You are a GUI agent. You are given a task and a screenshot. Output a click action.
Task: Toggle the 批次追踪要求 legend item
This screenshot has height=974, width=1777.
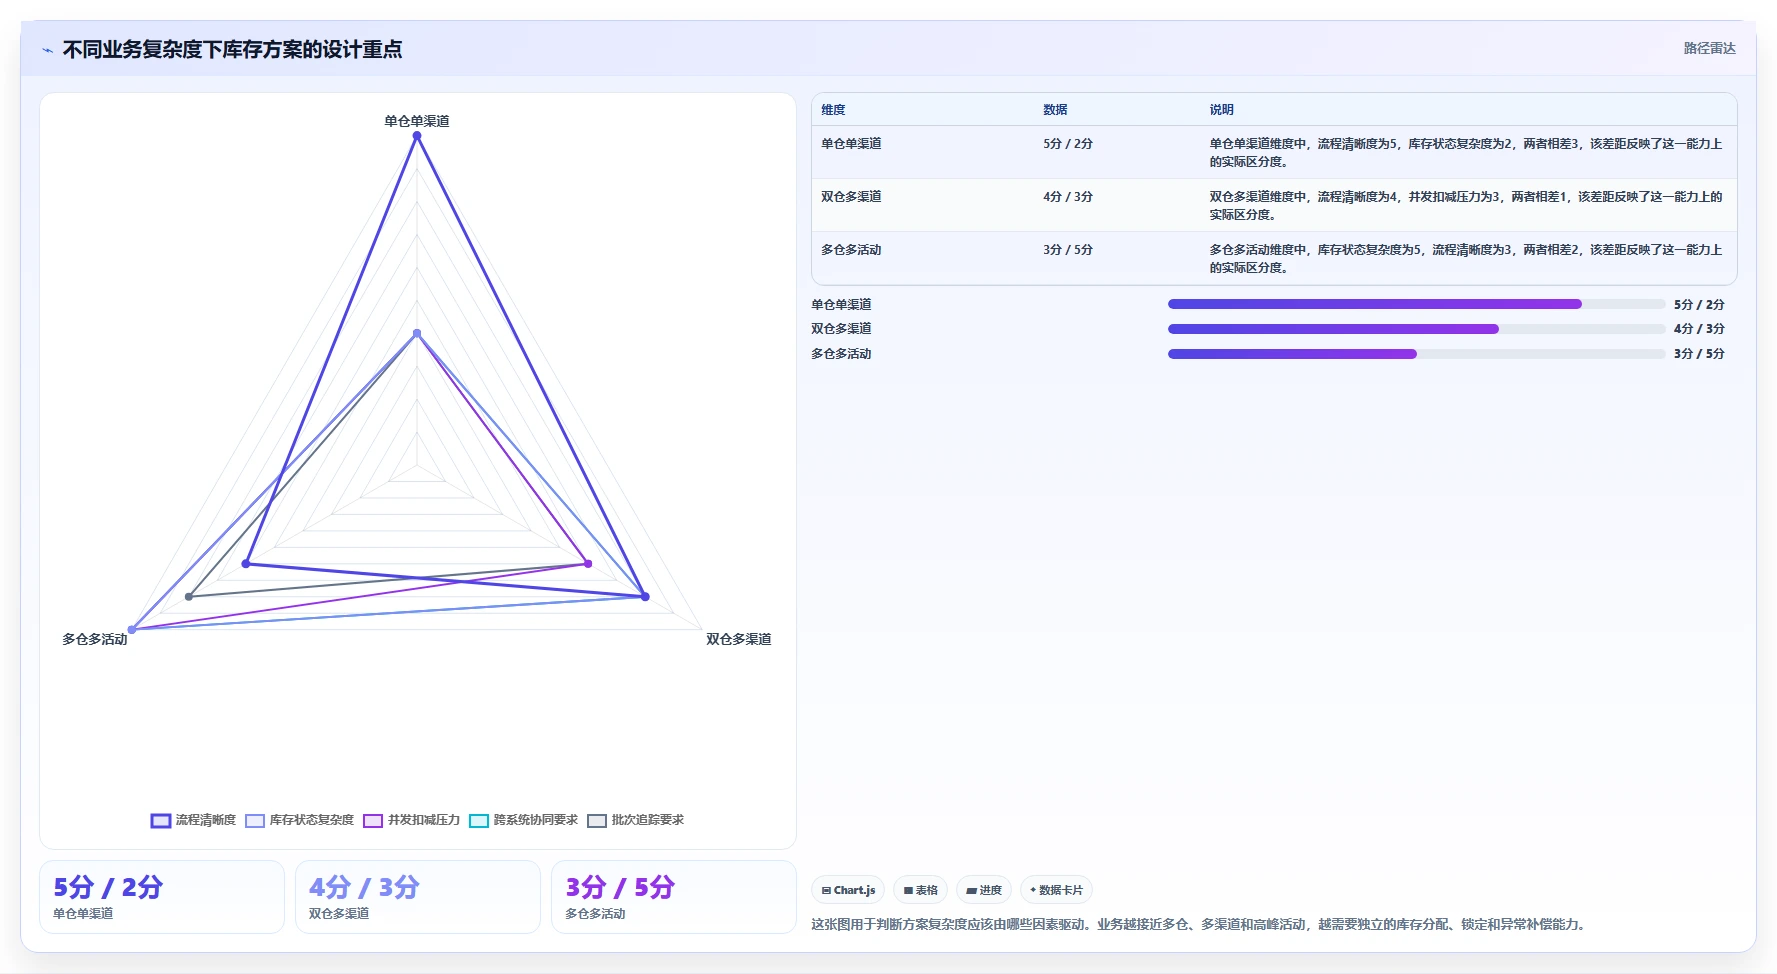pyautogui.click(x=636, y=820)
